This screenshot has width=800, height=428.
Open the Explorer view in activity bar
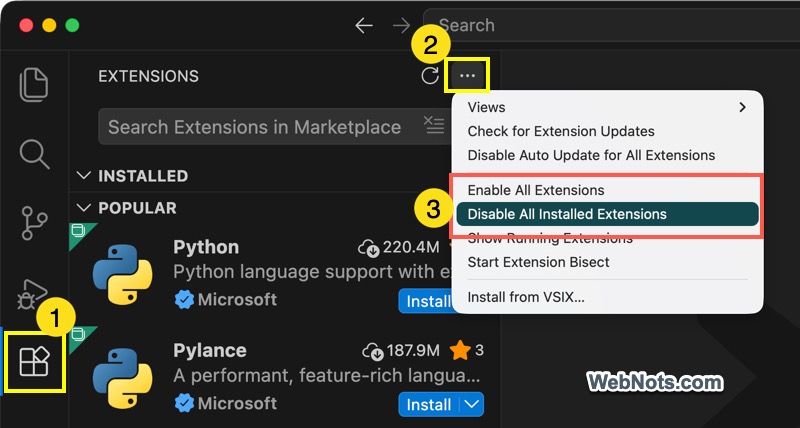(x=34, y=84)
